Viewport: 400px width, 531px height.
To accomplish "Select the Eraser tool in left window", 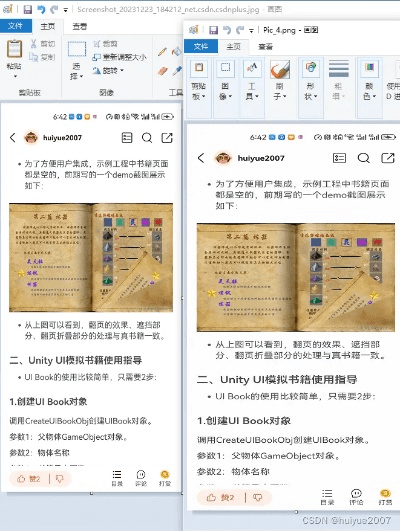I will click(162, 71).
